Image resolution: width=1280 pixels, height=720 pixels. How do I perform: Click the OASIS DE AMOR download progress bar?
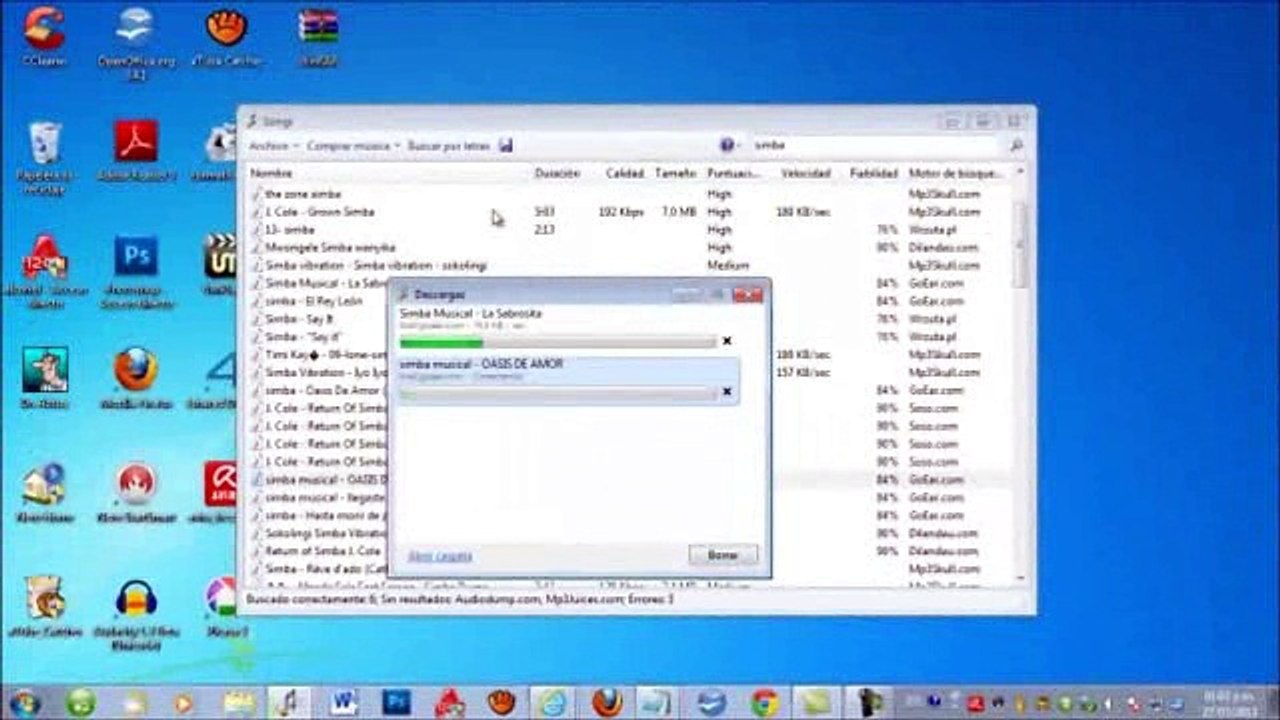click(x=558, y=393)
